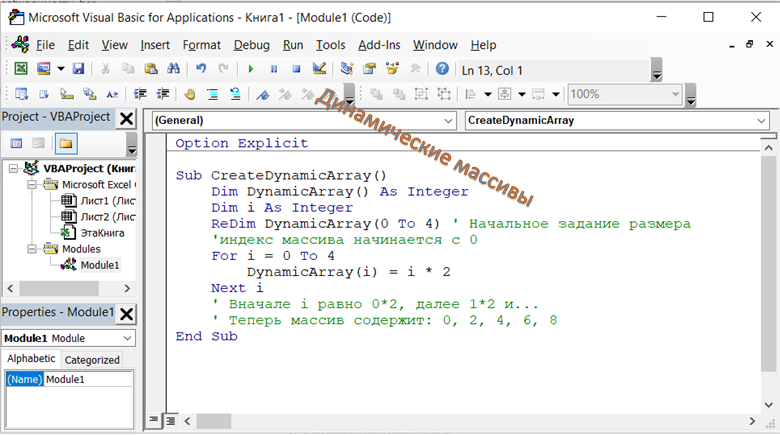The image size is (780, 435).
Task: Close the Properties - Module1 panel
Action: 127,314
